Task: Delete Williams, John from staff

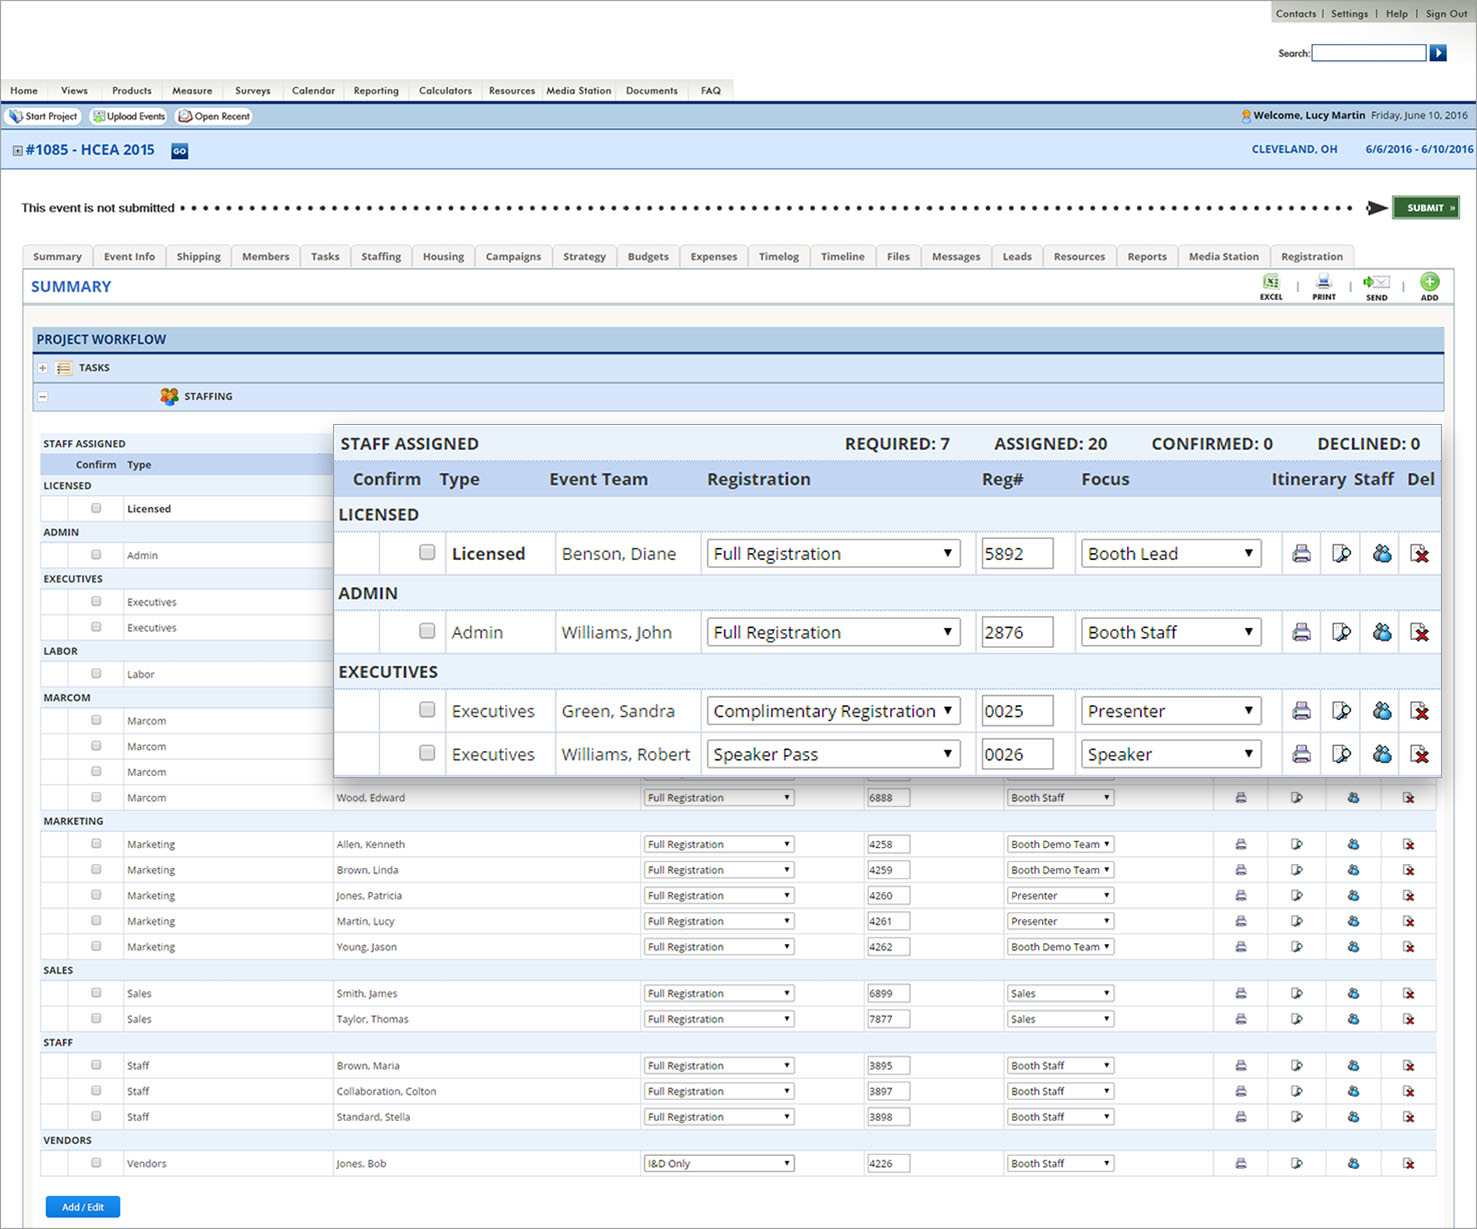Action: (x=1419, y=633)
